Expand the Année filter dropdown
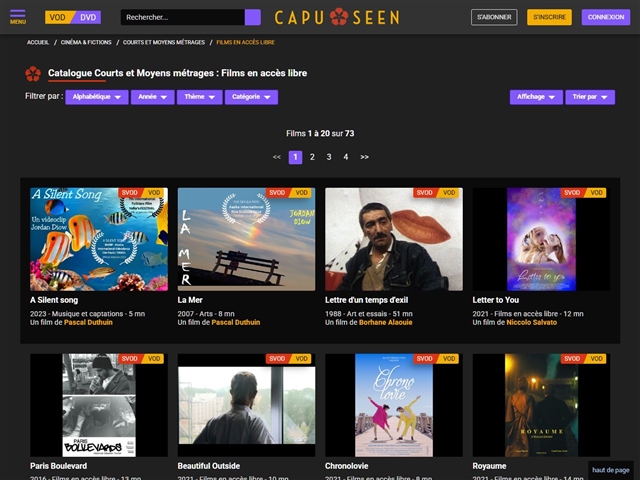The height and width of the screenshot is (480, 640). pos(153,97)
